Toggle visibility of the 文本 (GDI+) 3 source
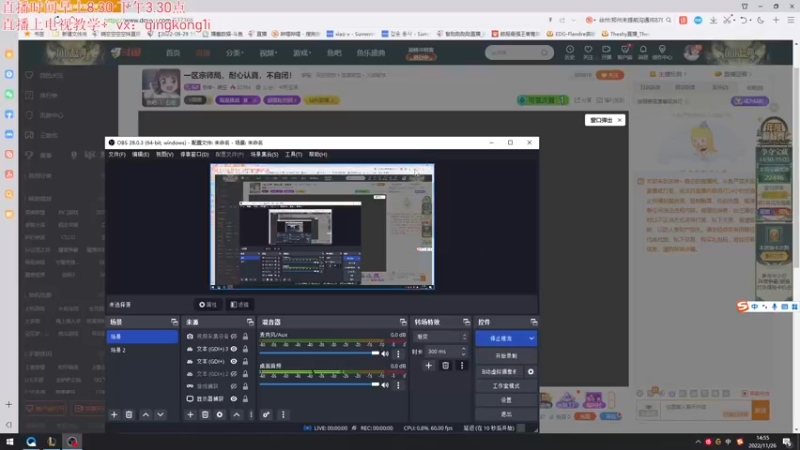The width and height of the screenshot is (800, 450). 234,349
